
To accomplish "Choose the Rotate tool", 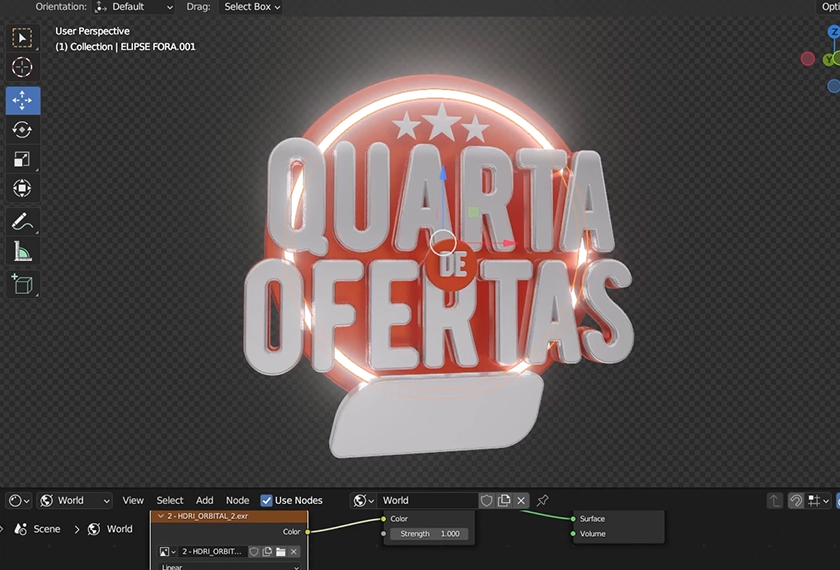I will [x=22, y=130].
